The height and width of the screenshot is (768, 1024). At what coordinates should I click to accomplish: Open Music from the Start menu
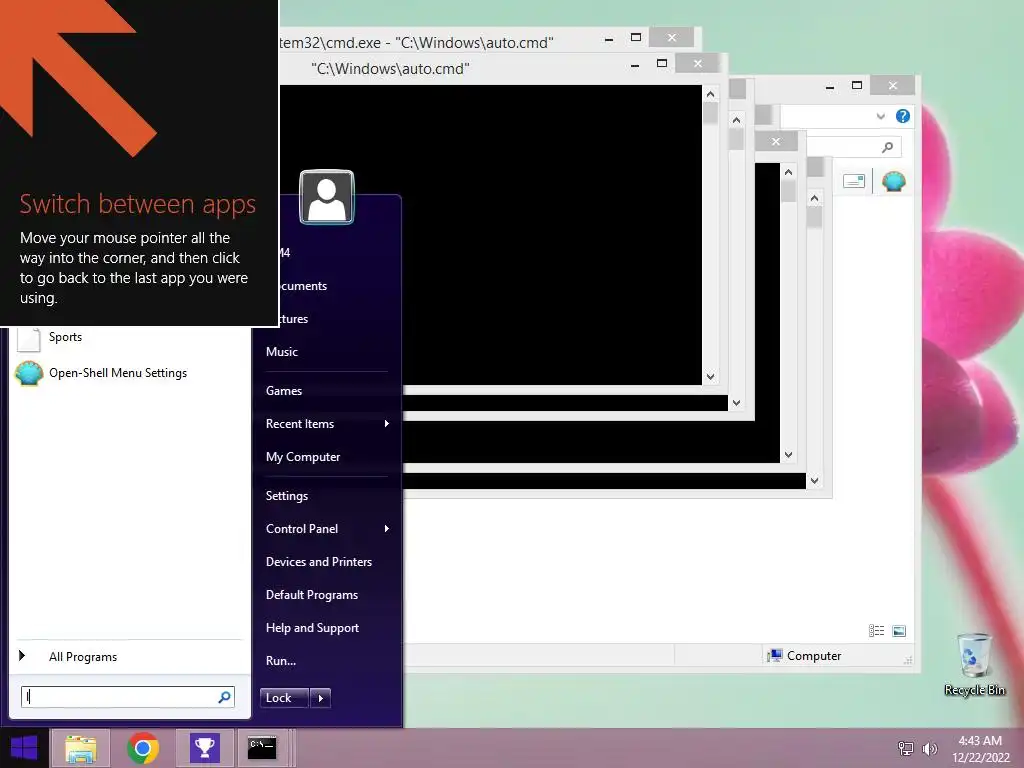(x=281, y=352)
